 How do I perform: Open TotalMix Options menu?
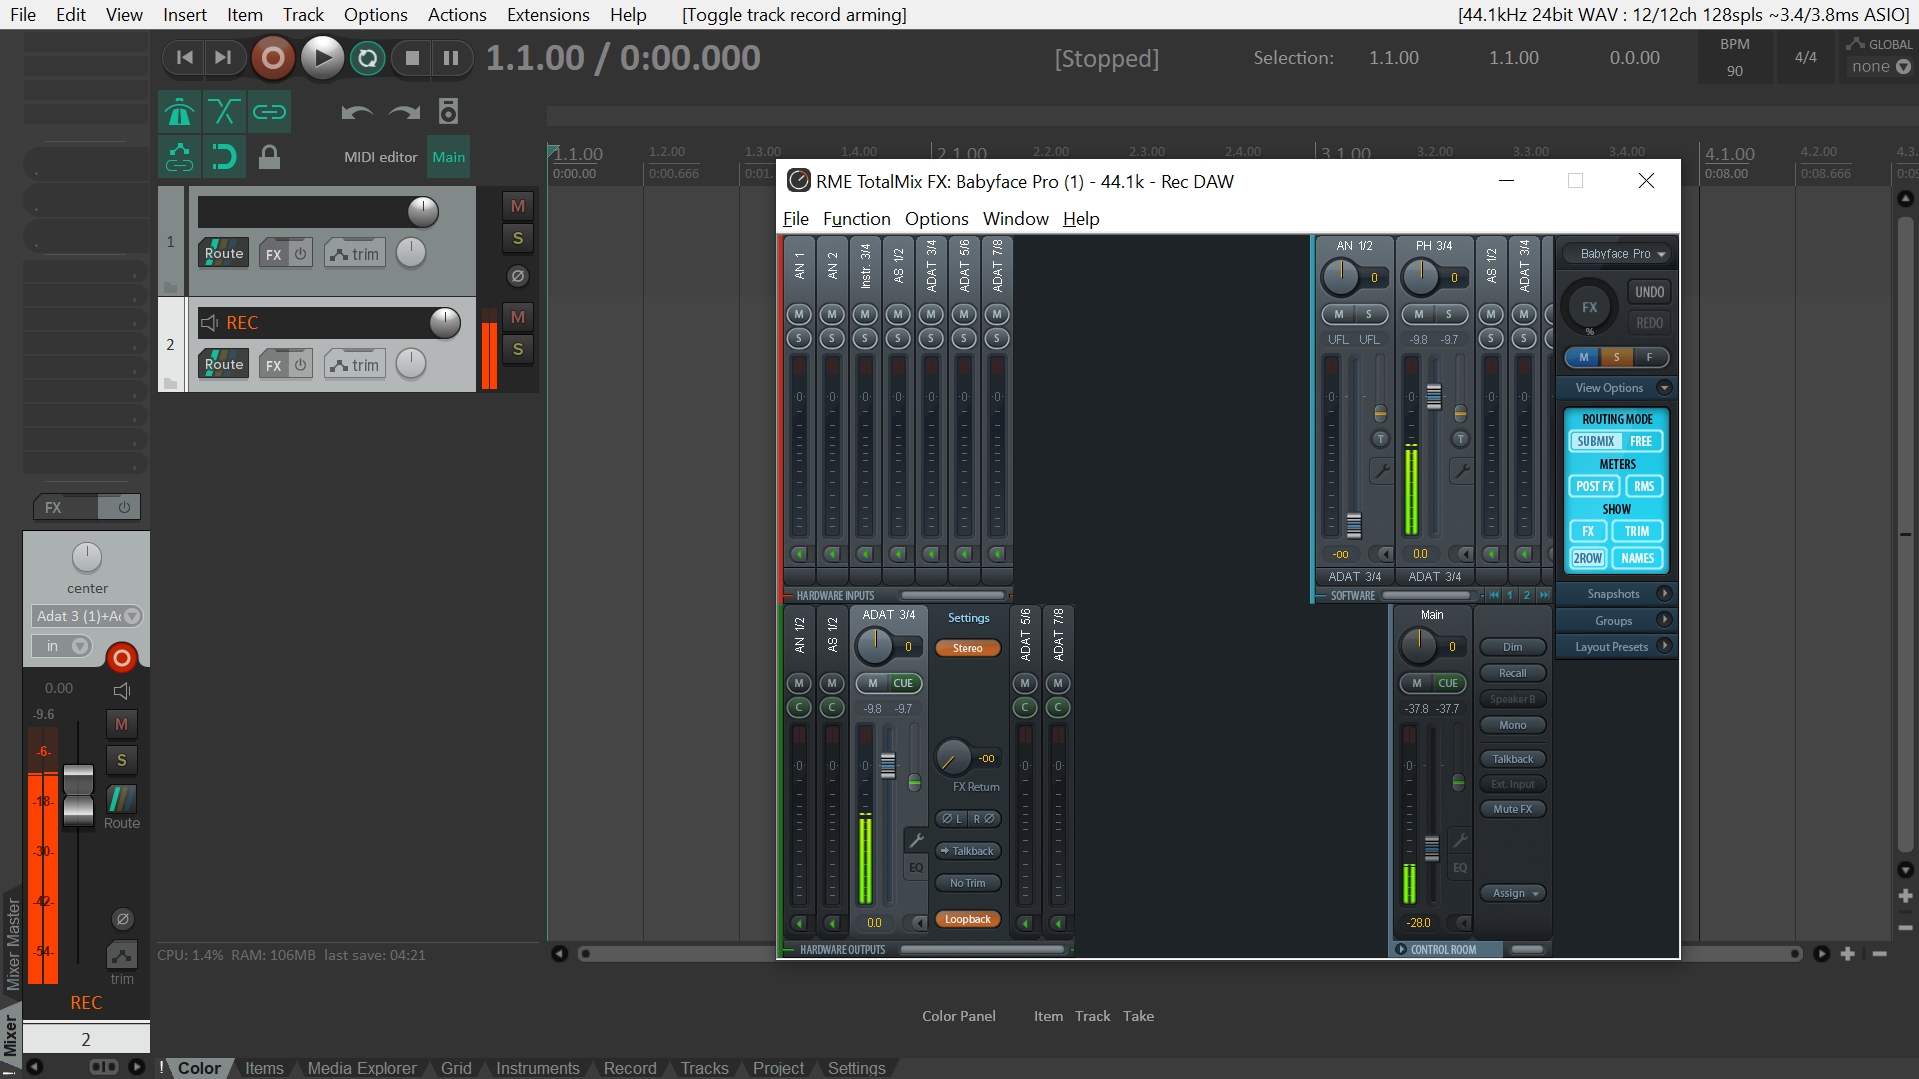(x=936, y=219)
